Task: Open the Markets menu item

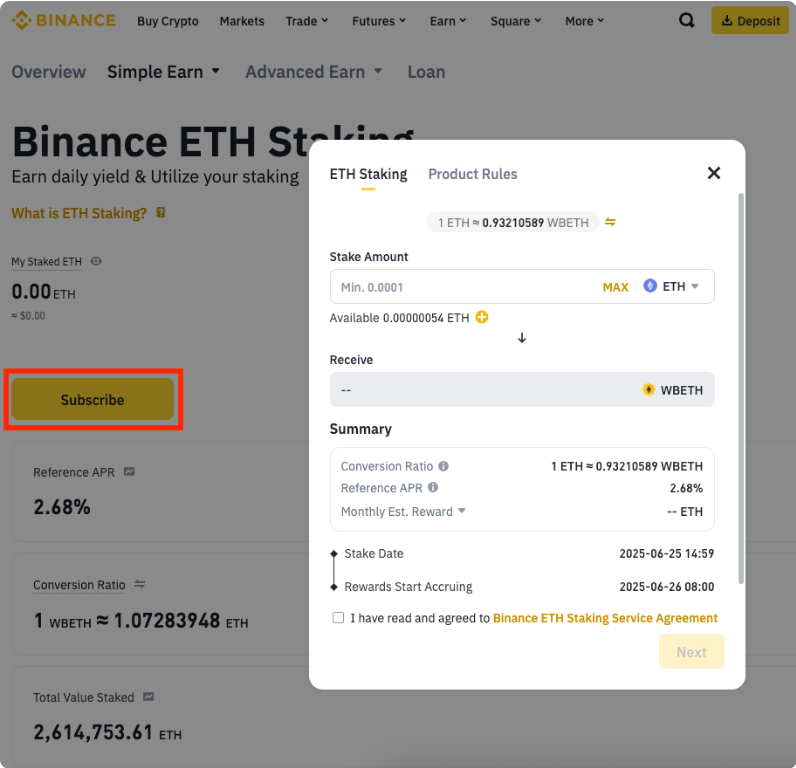Action: [x=242, y=21]
